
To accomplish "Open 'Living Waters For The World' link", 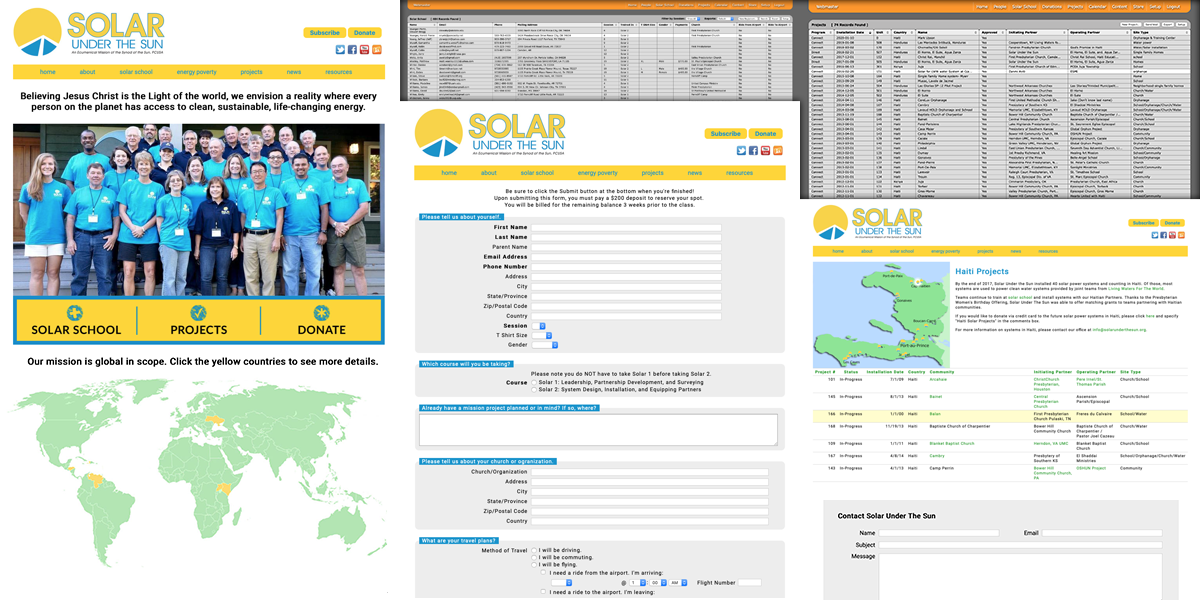I will pos(1136,288).
